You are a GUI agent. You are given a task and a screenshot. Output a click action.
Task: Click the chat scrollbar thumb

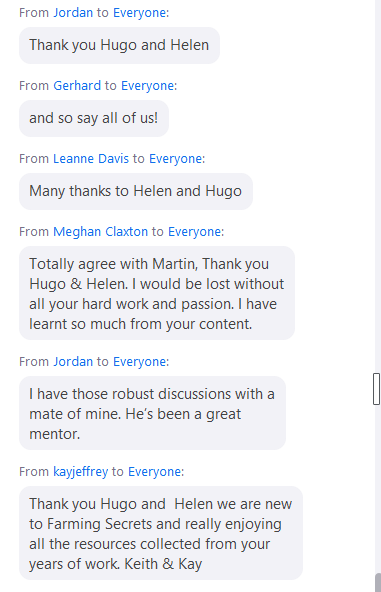(x=376, y=389)
